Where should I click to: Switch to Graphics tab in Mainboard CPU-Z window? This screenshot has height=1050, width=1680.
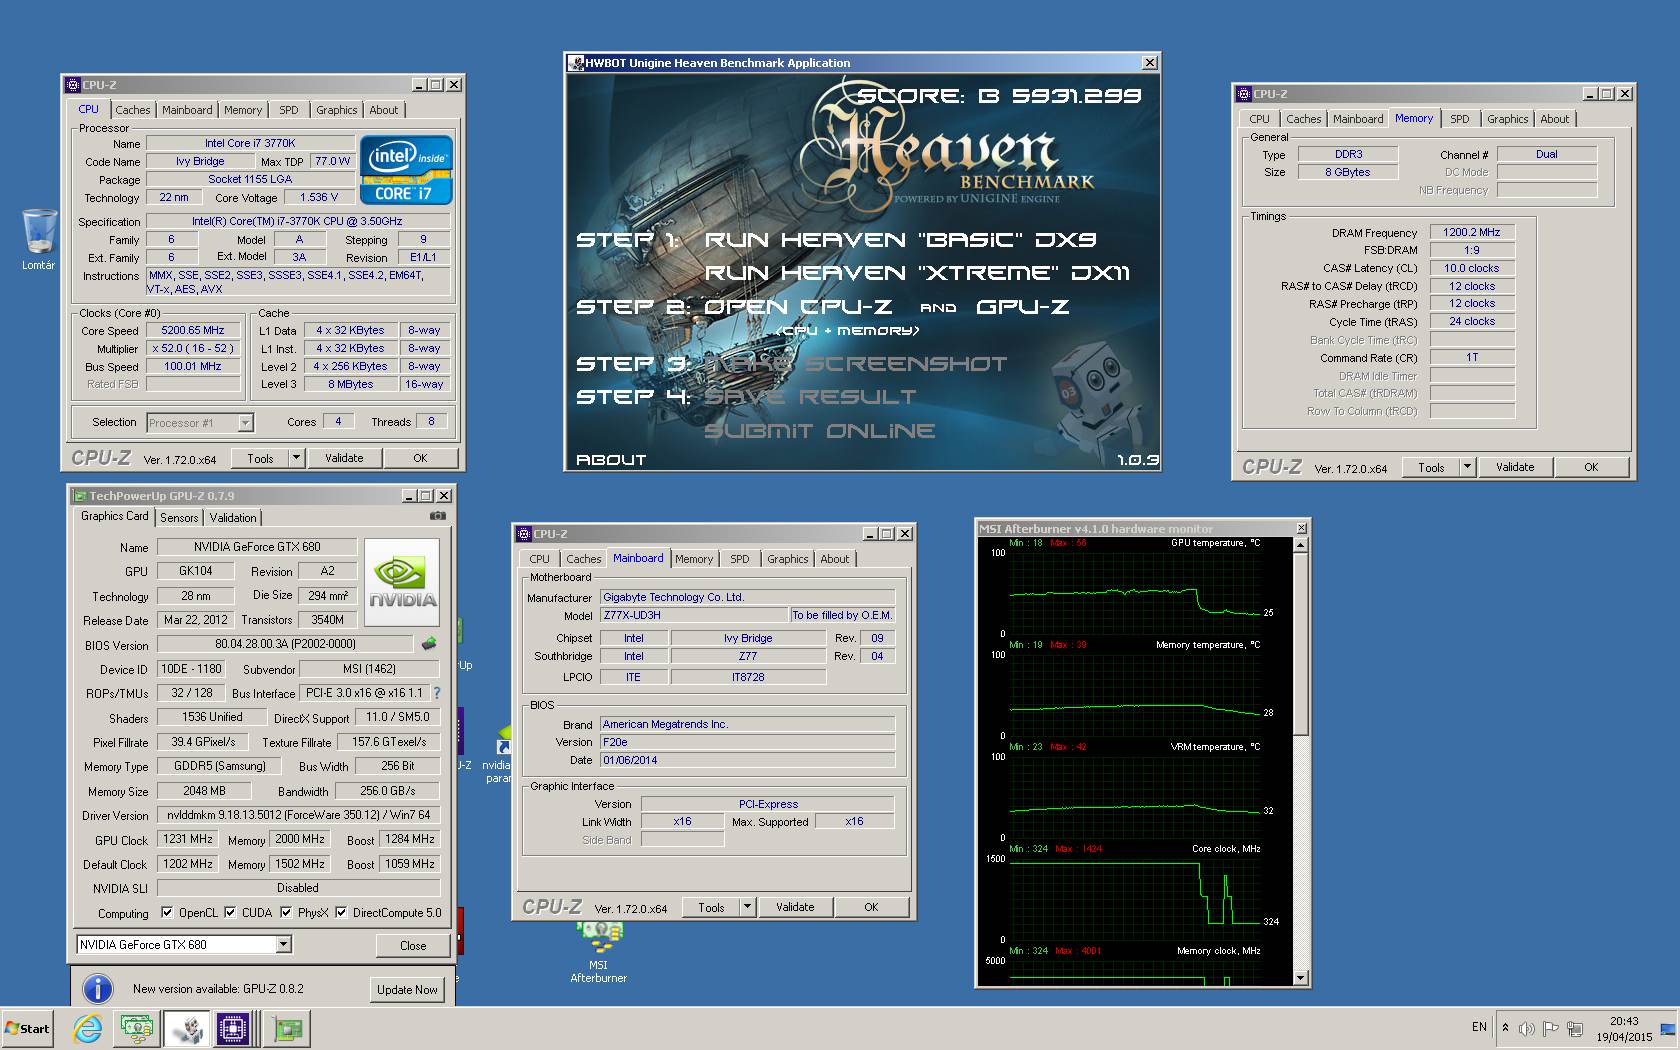787,559
